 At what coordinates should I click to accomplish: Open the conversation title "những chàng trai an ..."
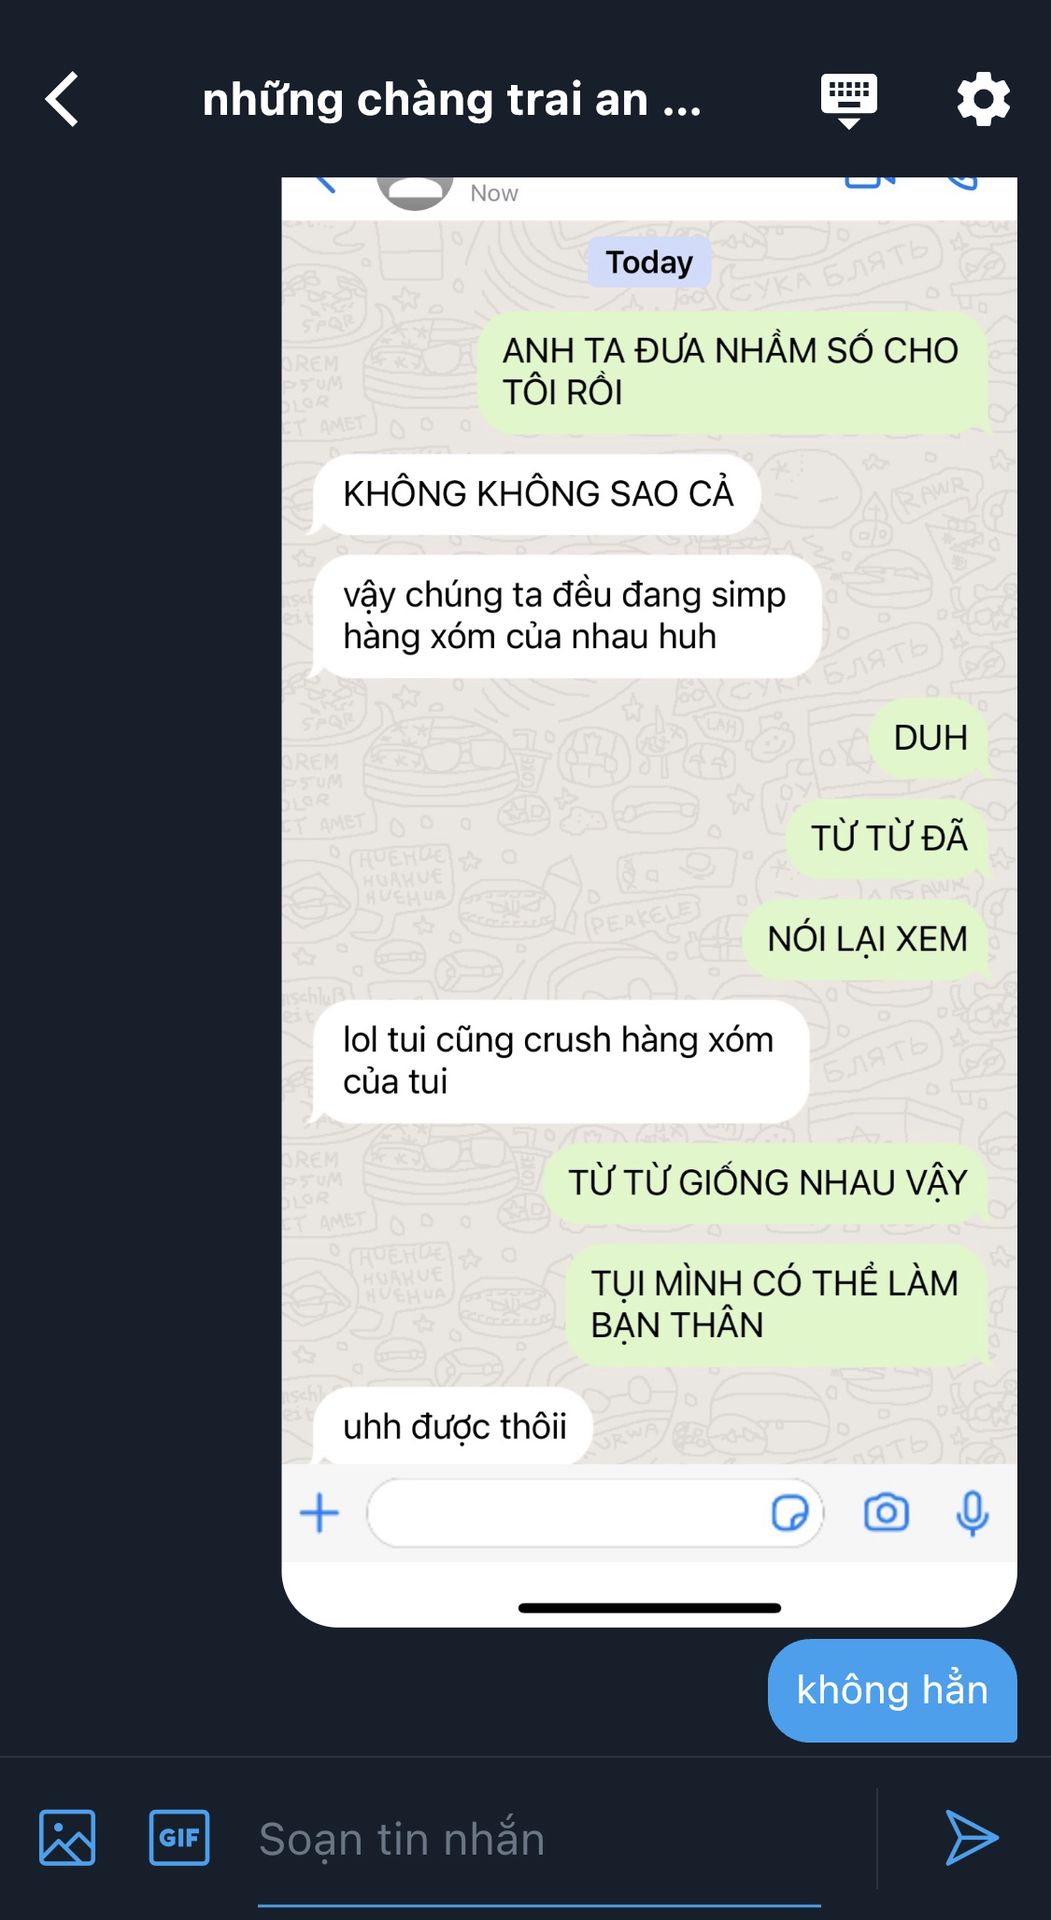tap(452, 100)
